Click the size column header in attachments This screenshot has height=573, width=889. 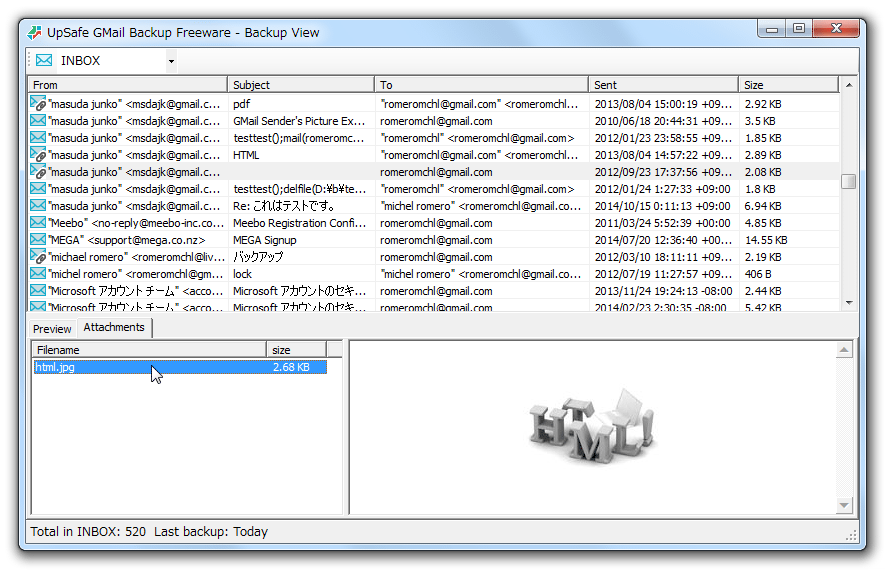click(x=296, y=350)
